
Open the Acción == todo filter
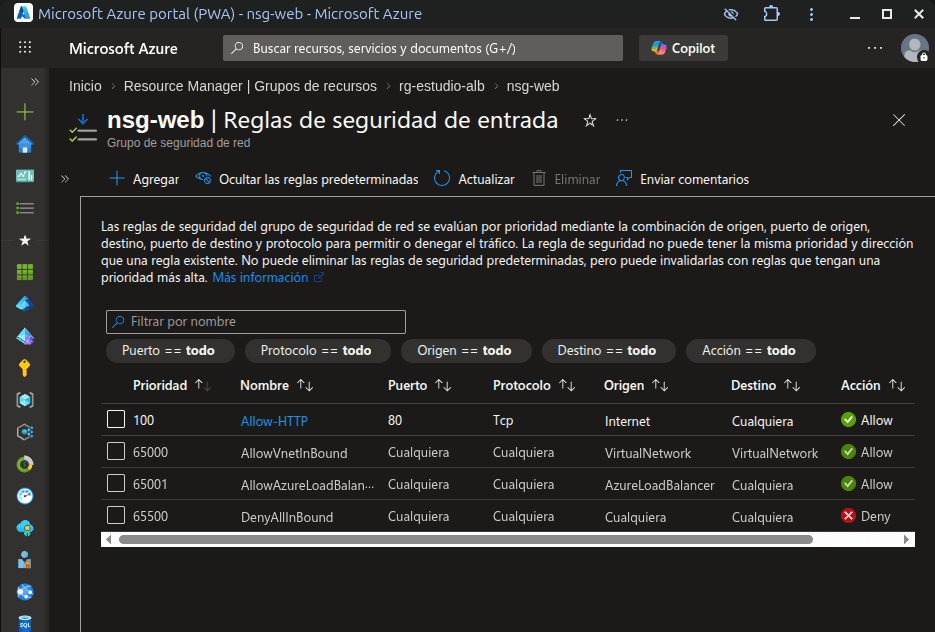click(x=749, y=351)
